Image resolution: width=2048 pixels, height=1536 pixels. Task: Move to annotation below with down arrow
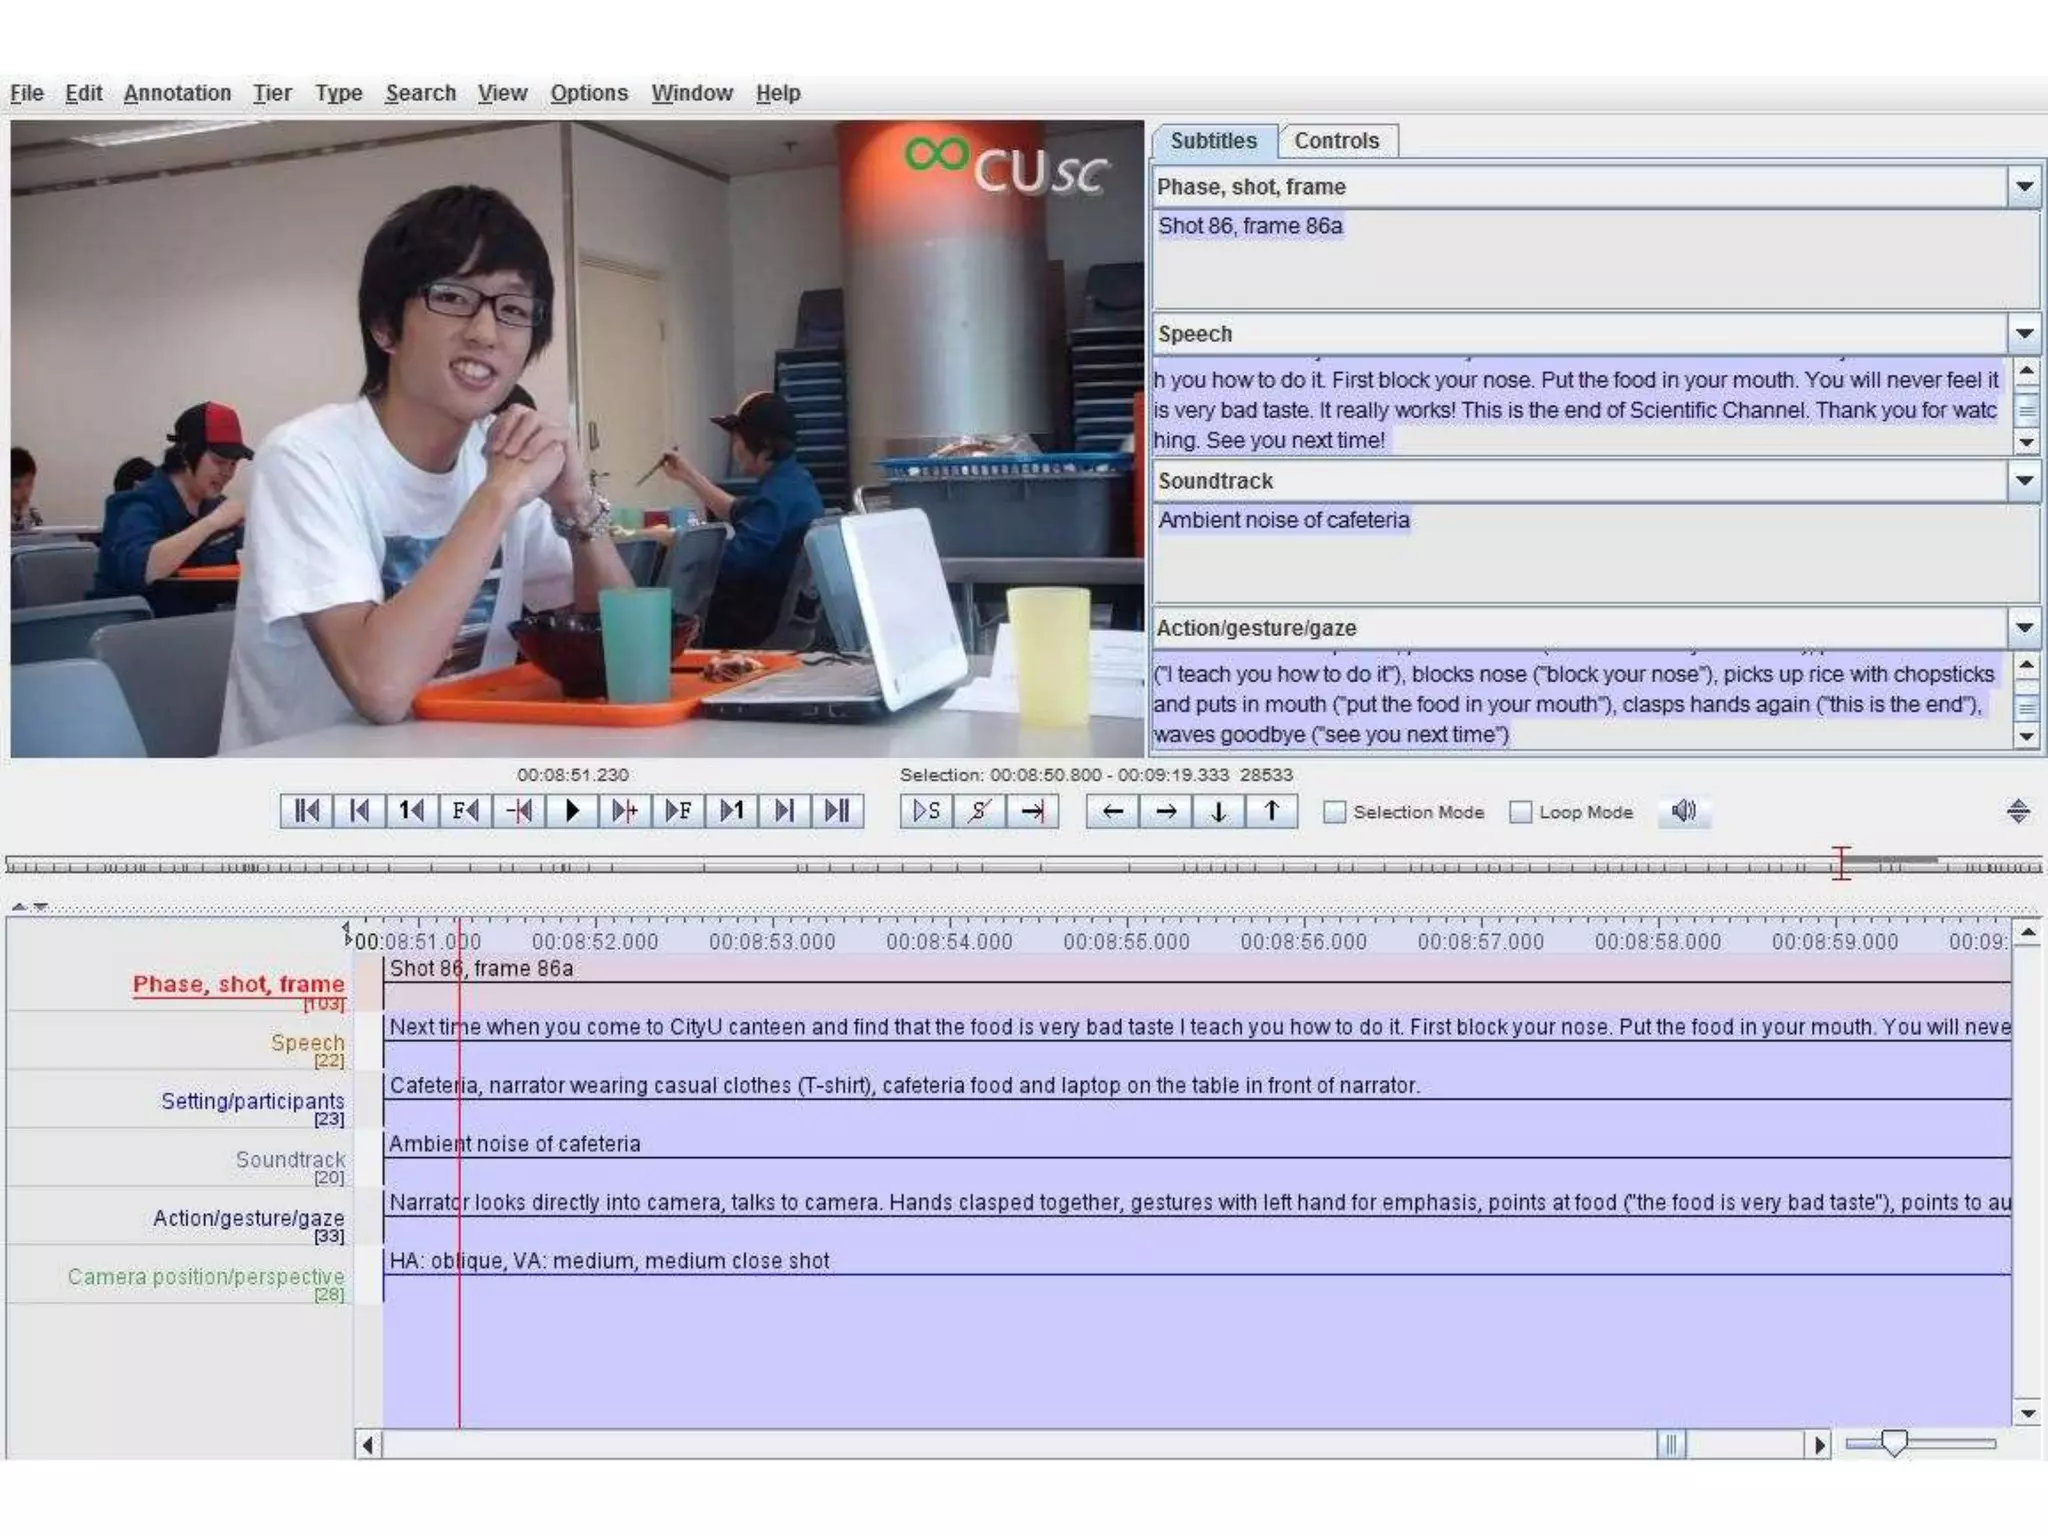pos(1218,811)
